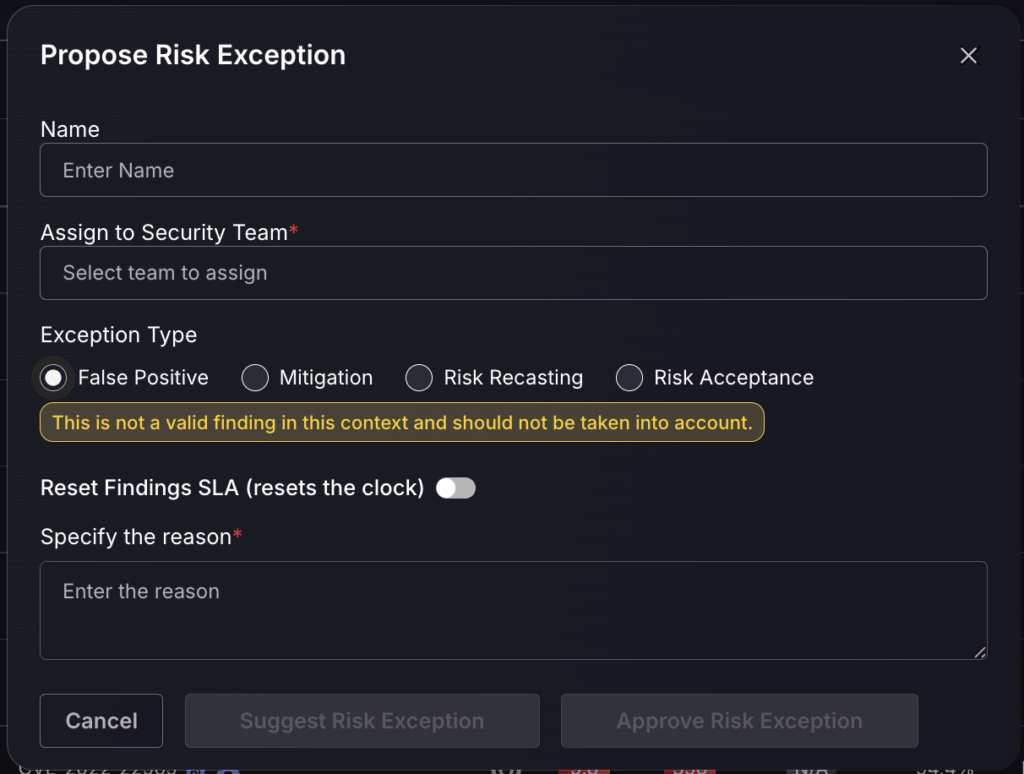Click the Name field label
The width and height of the screenshot is (1024, 774).
(x=70, y=129)
